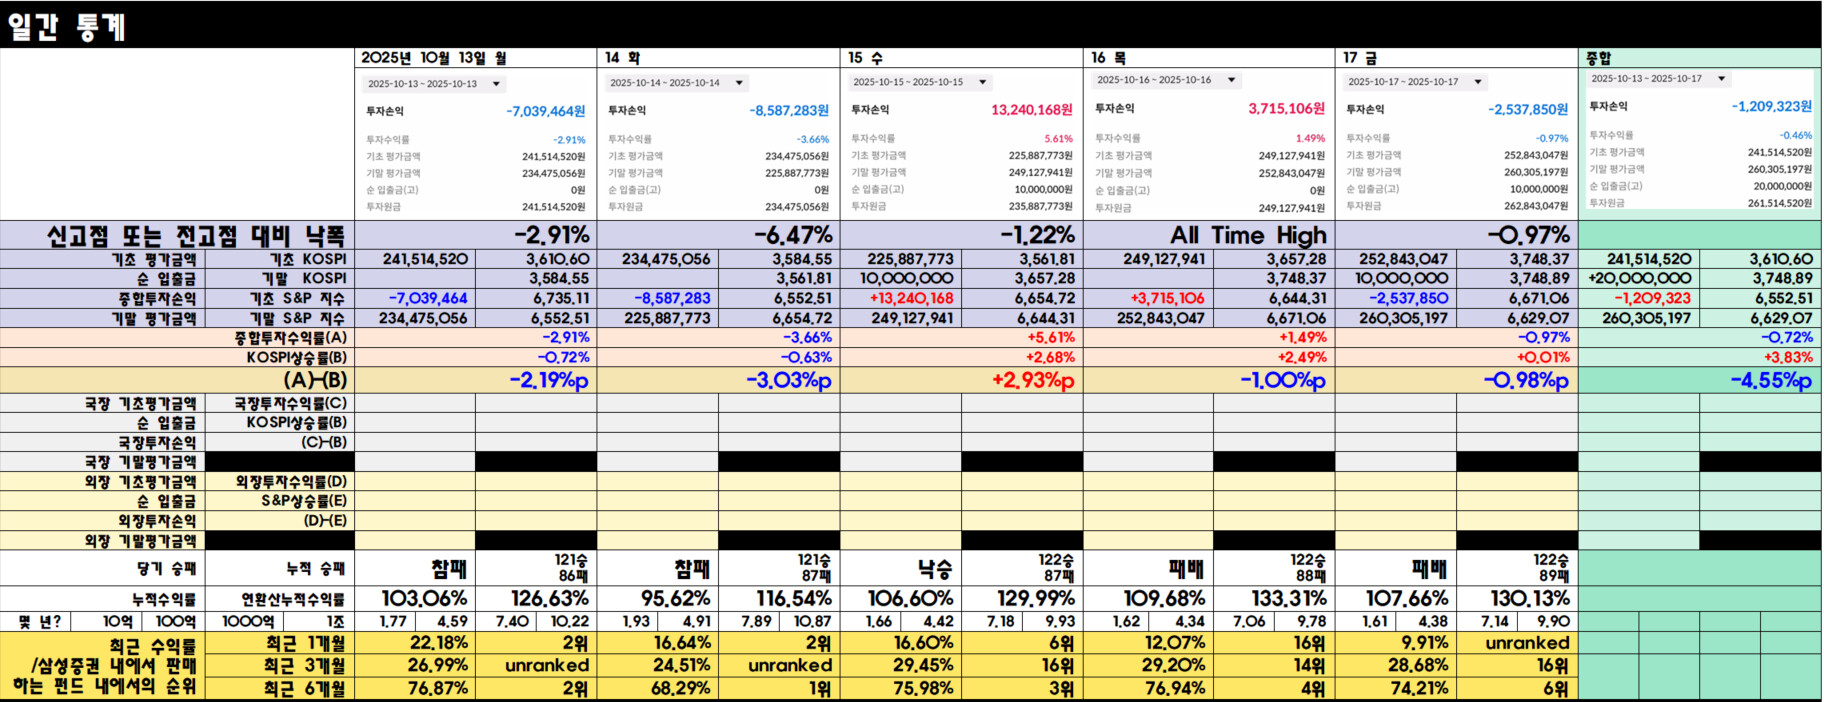Select the 107.66% cumulative return cell

coord(1396,599)
